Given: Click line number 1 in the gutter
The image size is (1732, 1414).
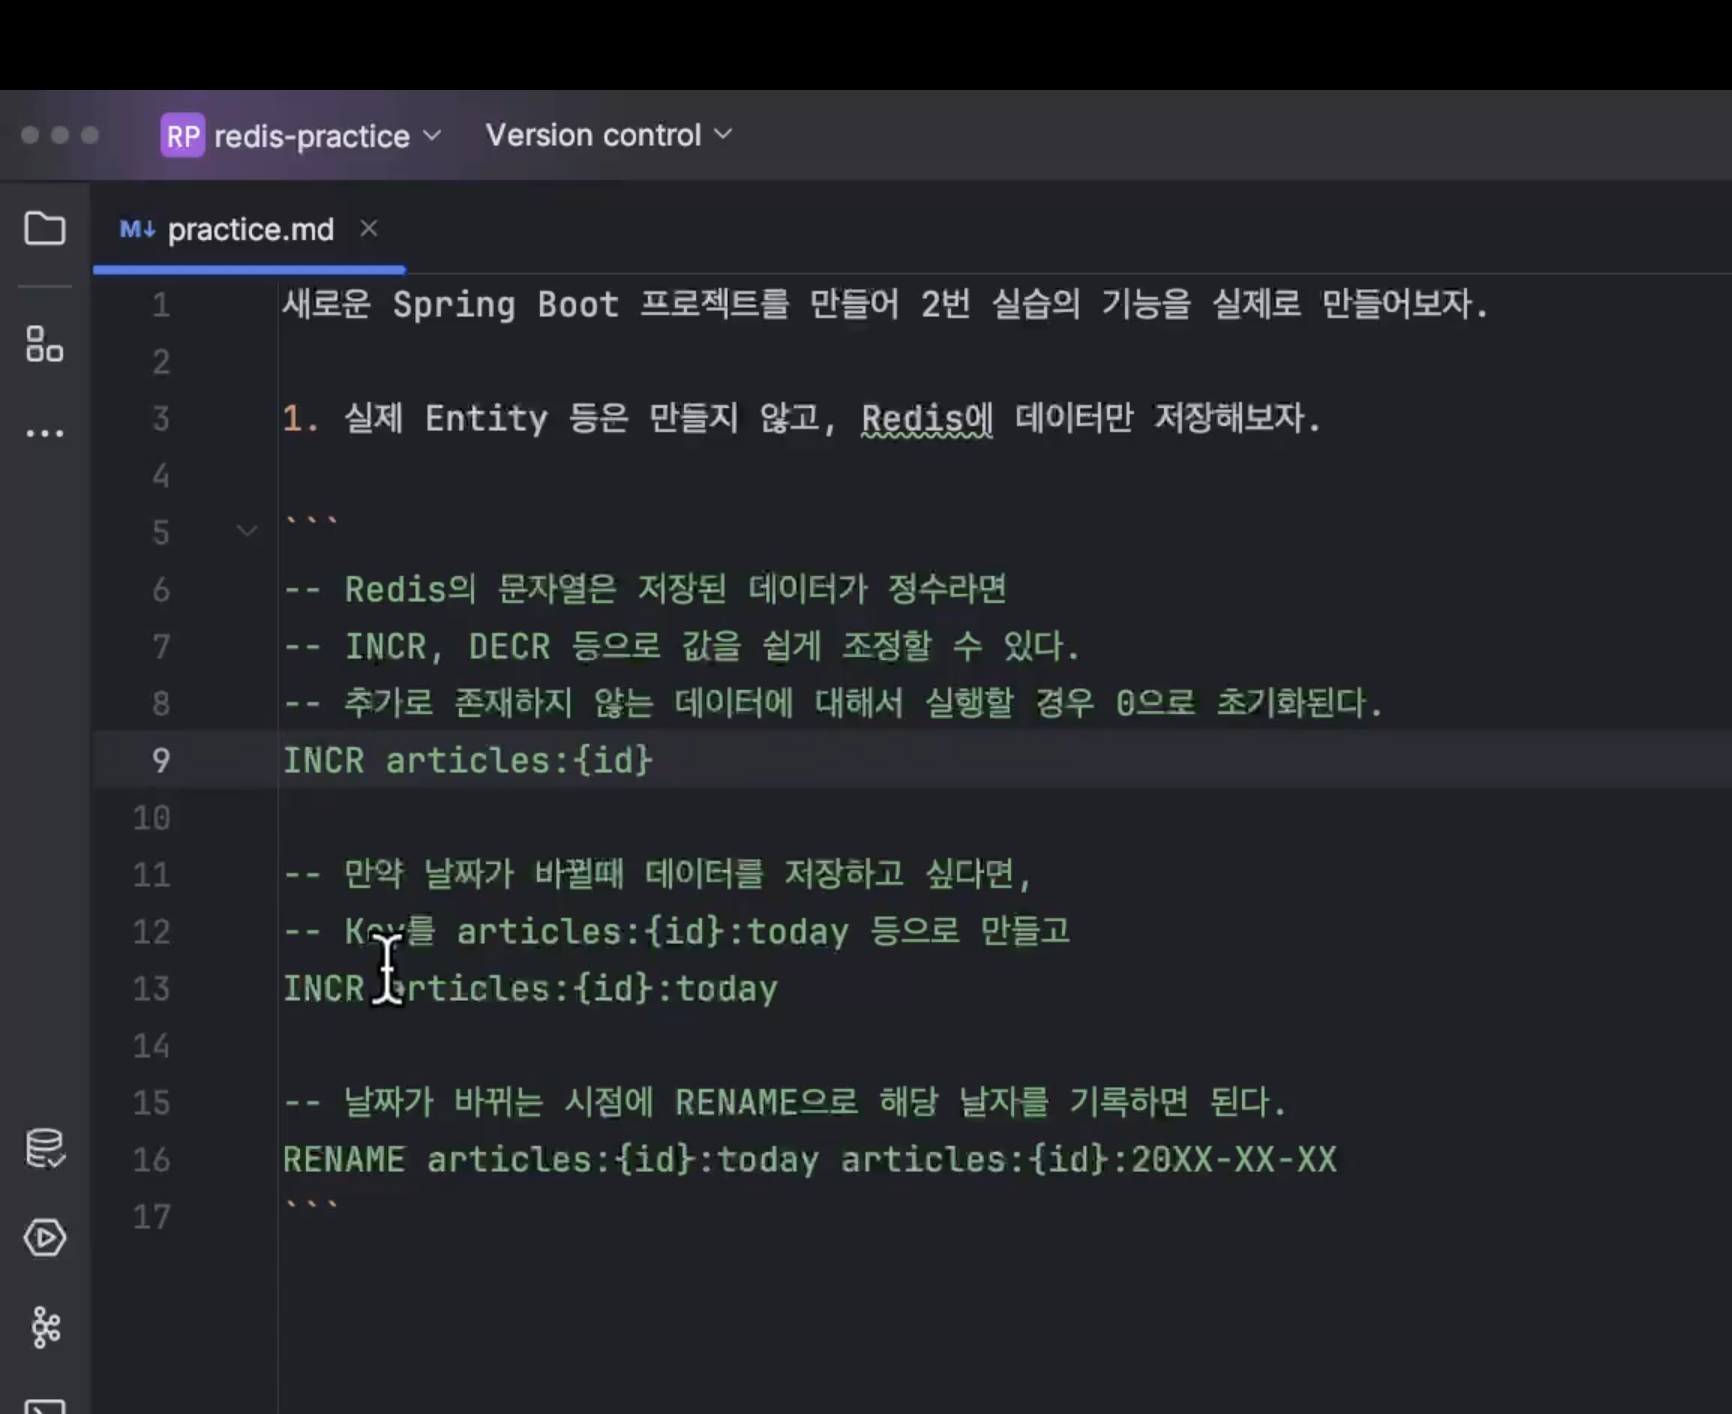Looking at the screenshot, I should [161, 305].
